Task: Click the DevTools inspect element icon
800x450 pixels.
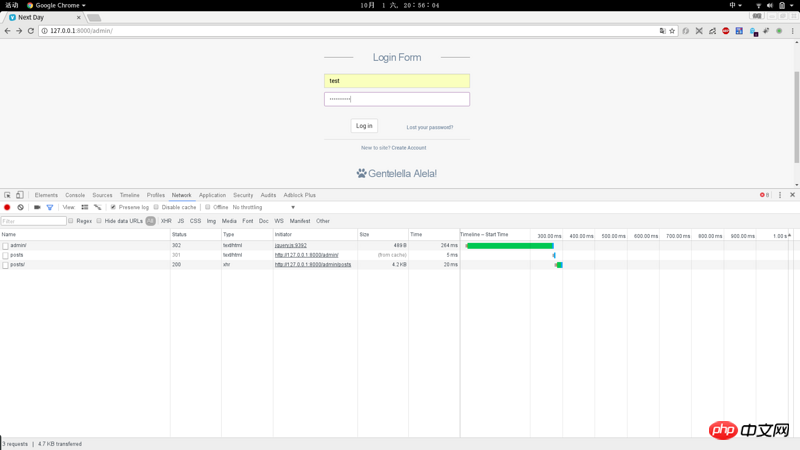Action: 7,195
